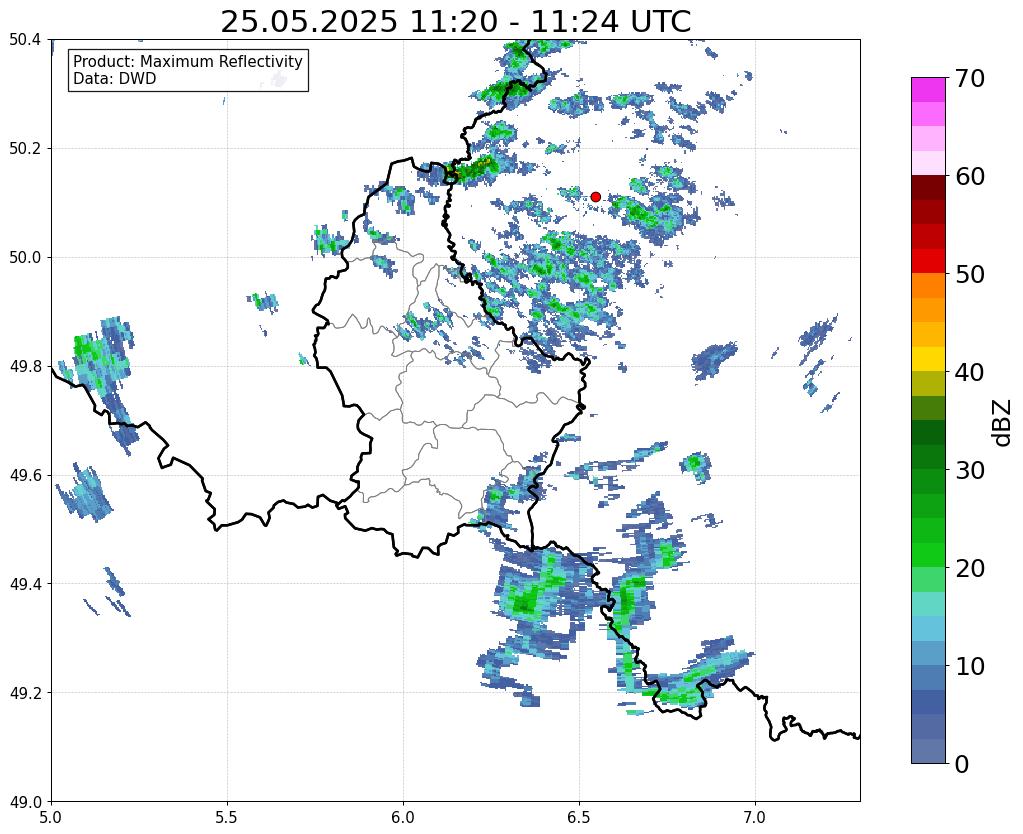Click the 10 tick on the colorbar
Viewport: 1023px width, 834px height.
pyautogui.click(x=970, y=666)
